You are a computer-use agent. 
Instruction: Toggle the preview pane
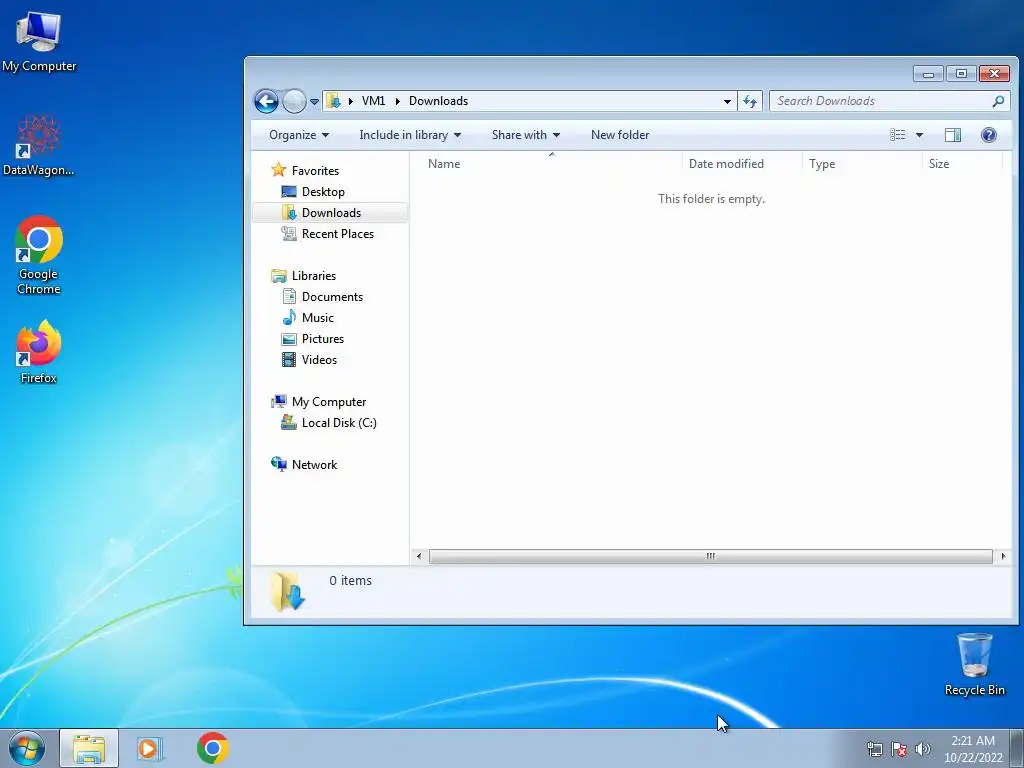click(953, 135)
